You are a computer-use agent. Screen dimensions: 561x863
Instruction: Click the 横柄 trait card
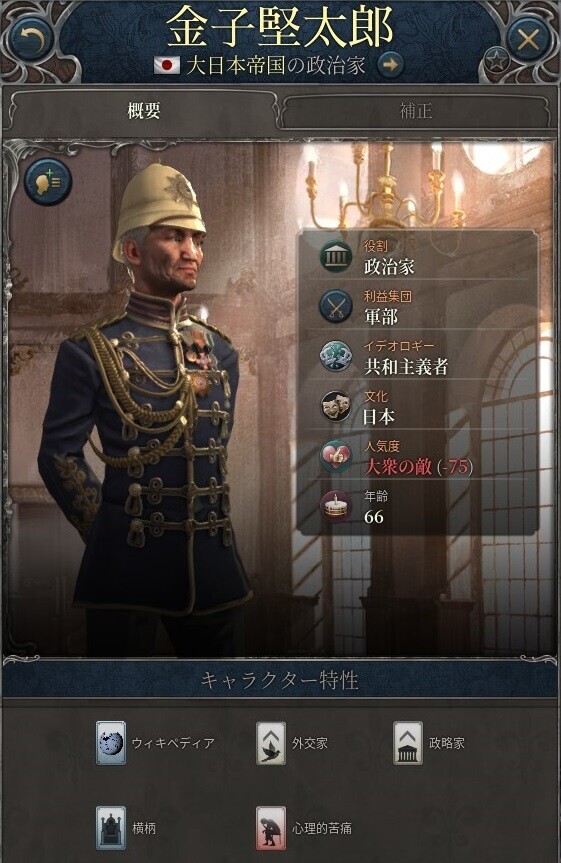click(111, 828)
